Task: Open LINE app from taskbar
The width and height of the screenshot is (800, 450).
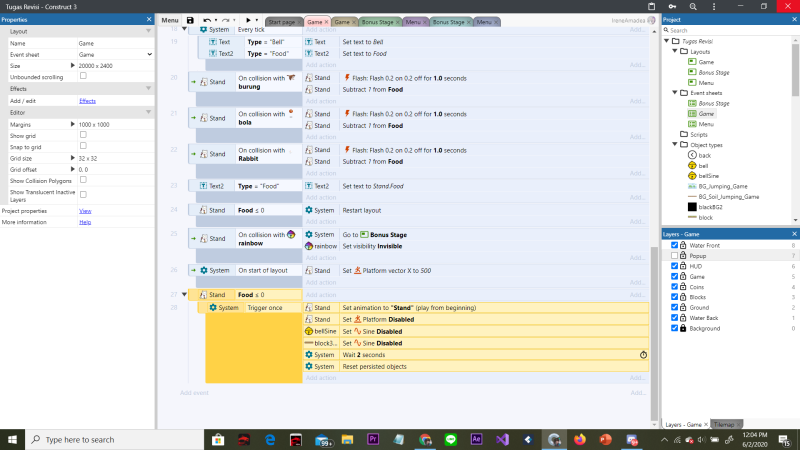Action: 451,439
